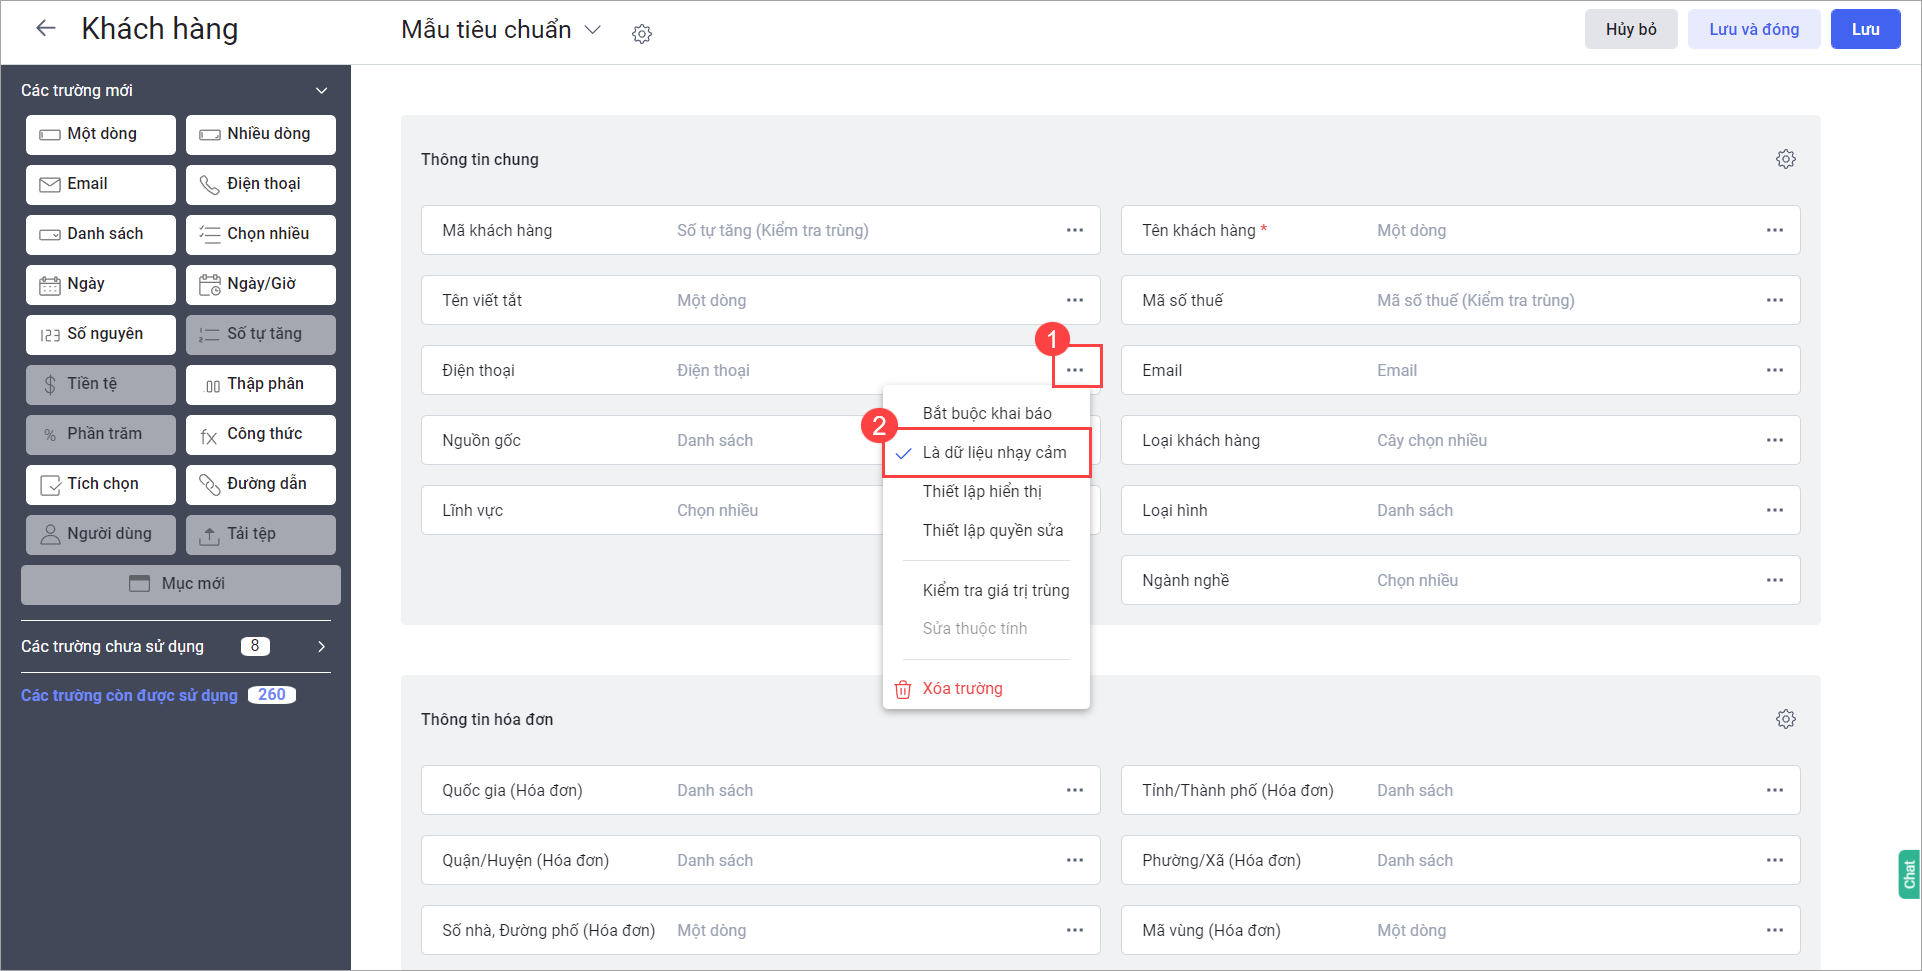Open options for Phường/Xã (Hóa đơn) field
Image resolution: width=1922 pixels, height=971 pixels.
pyautogui.click(x=1775, y=860)
